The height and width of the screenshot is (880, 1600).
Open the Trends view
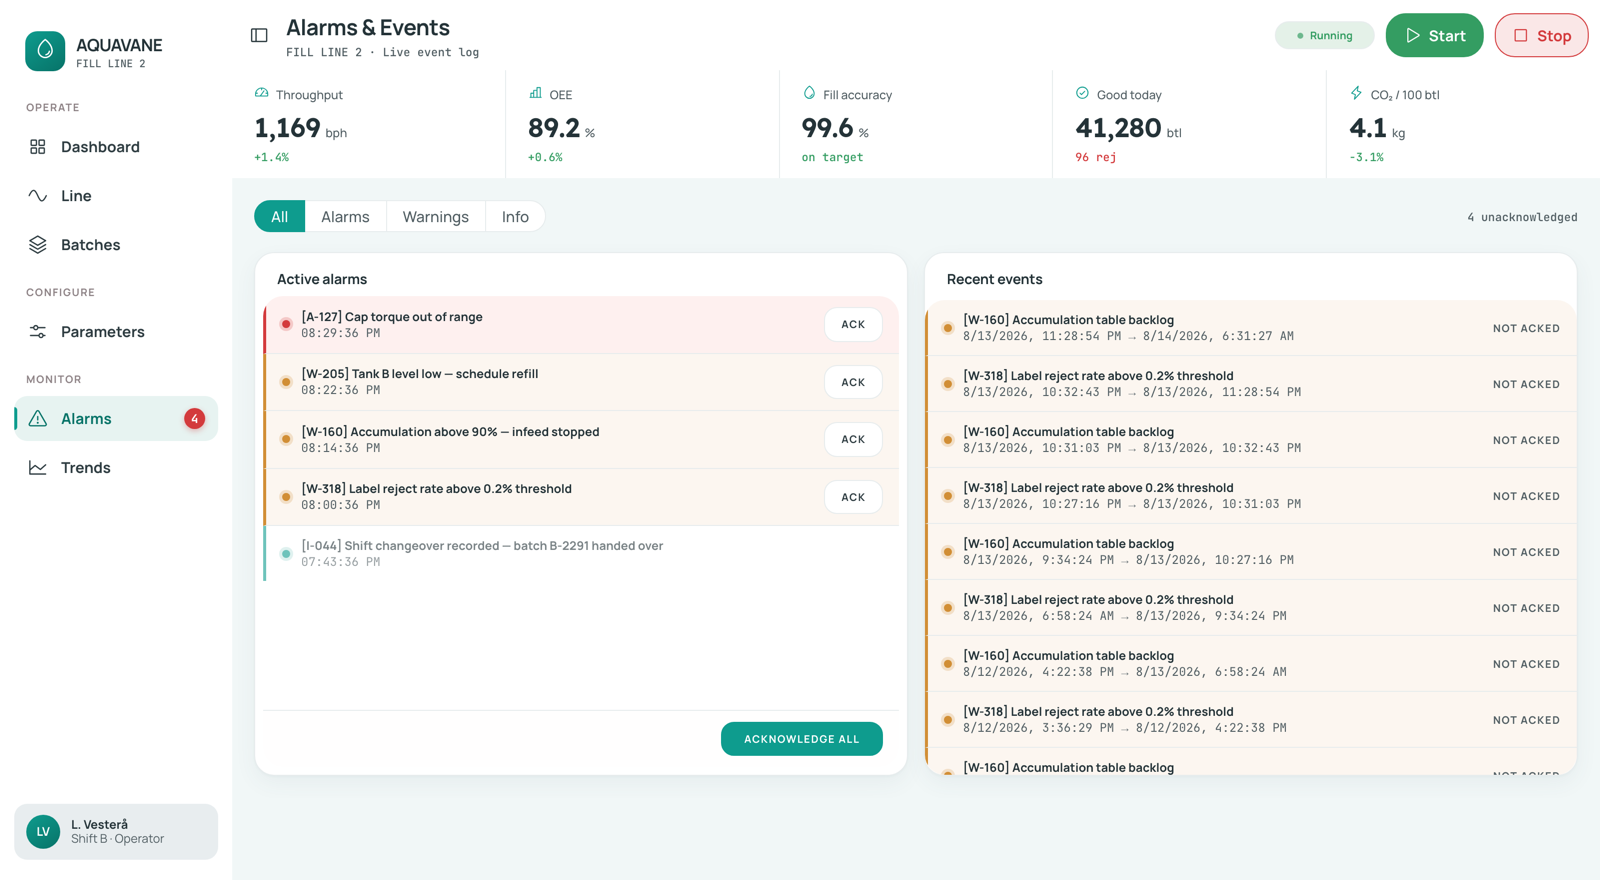[116, 468]
